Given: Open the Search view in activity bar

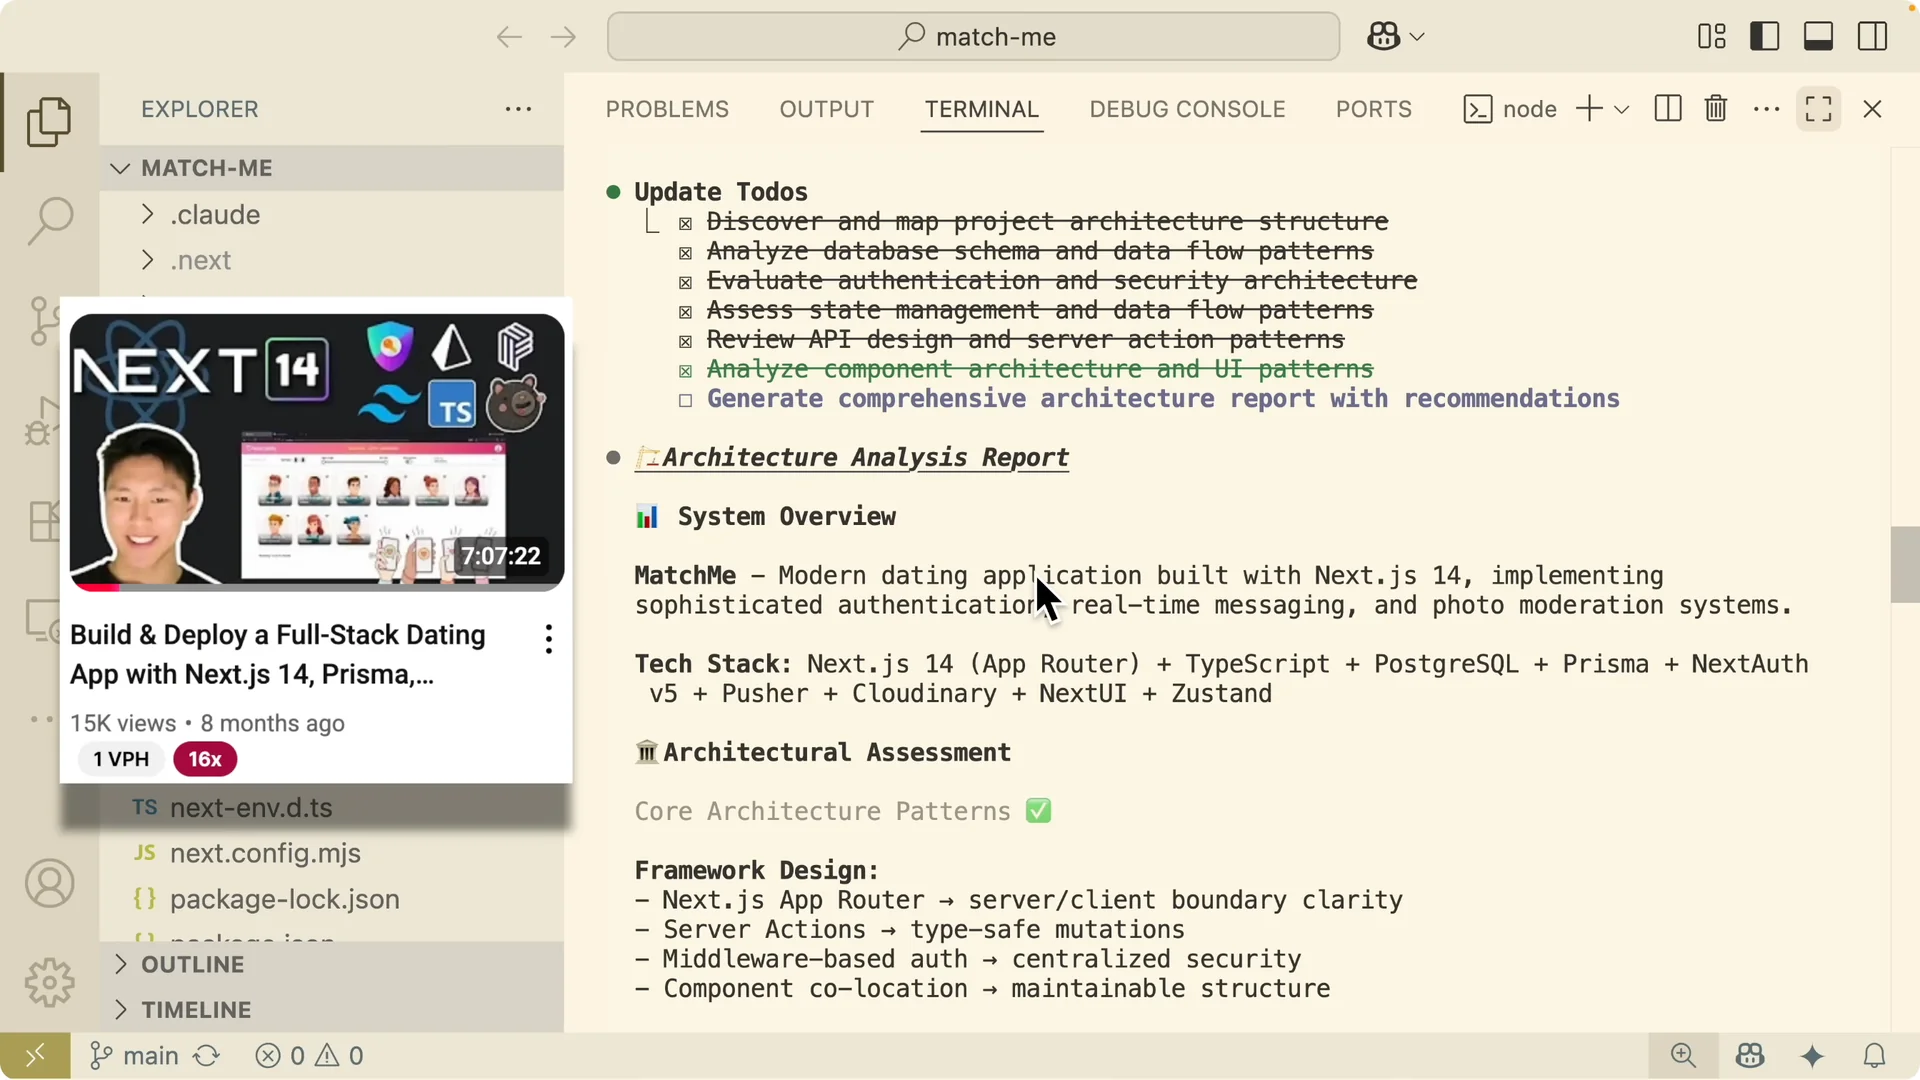Looking at the screenshot, I should click(49, 220).
